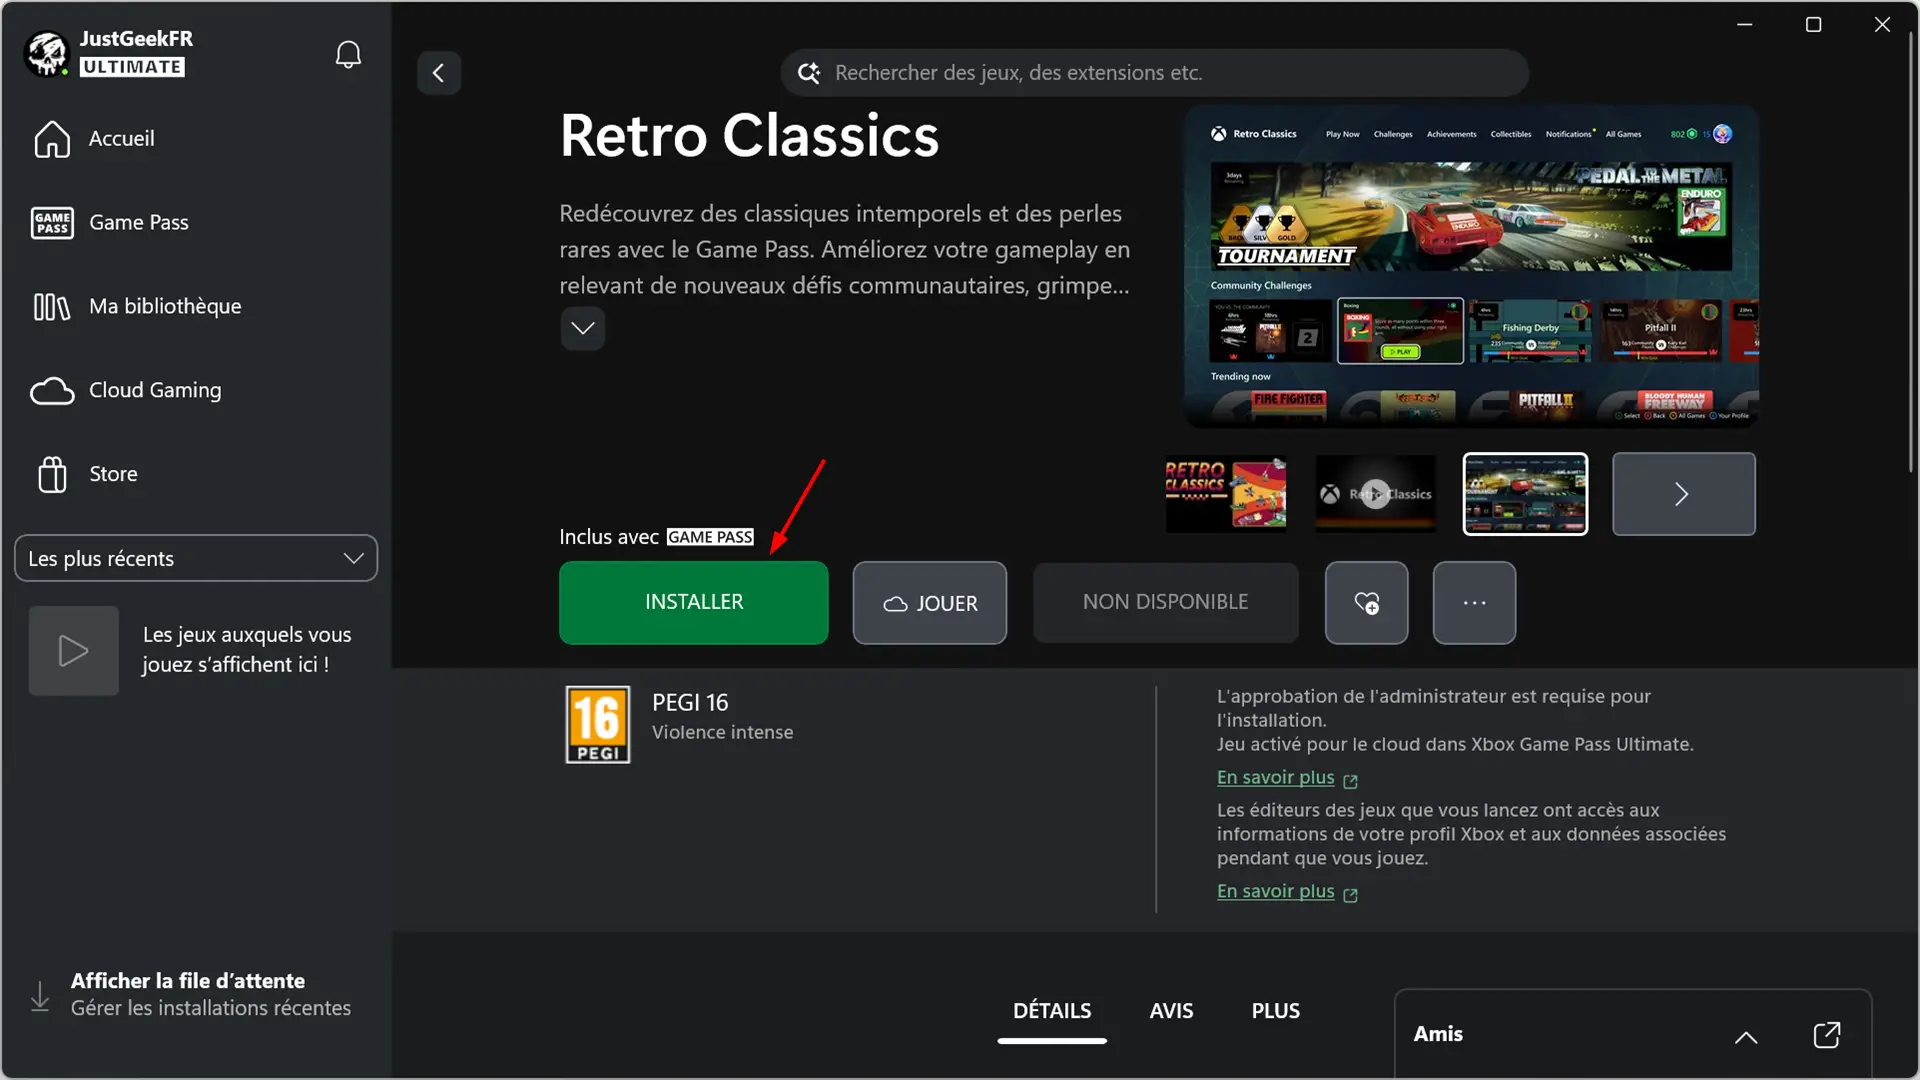
Task: Click the search magnifier icon
Action: pyautogui.click(x=808, y=73)
